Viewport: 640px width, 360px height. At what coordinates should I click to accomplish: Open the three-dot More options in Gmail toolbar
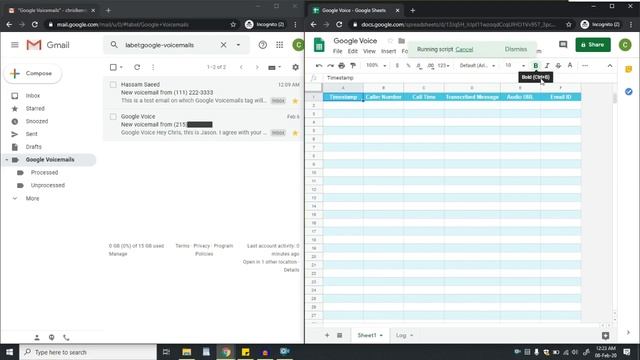coord(153,67)
